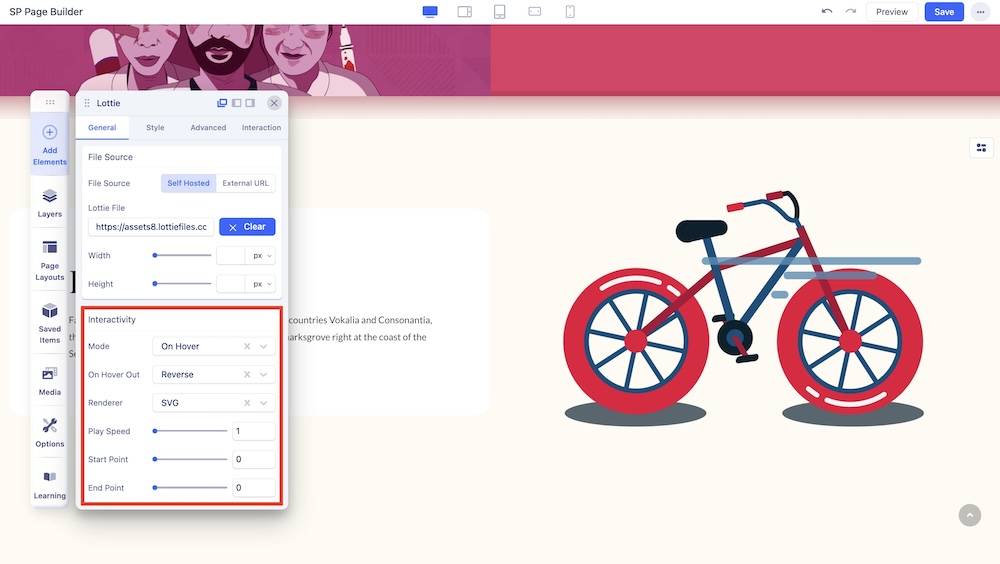Click the Height value input
This screenshot has width=1000, height=564.
(232, 284)
